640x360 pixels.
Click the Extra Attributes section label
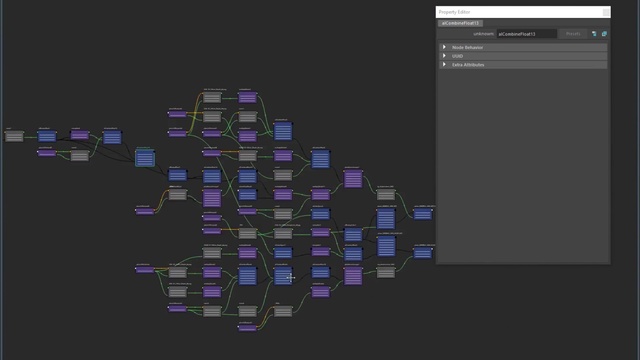468,64
